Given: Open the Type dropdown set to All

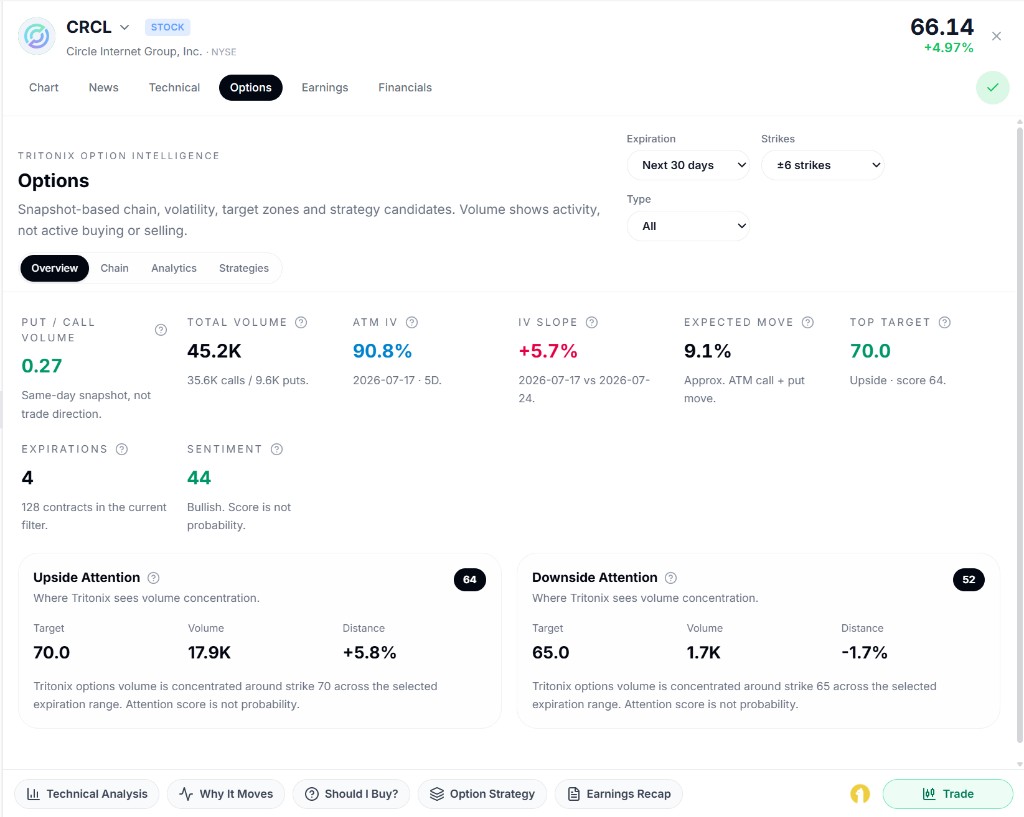Looking at the screenshot, I should point(688,226).
